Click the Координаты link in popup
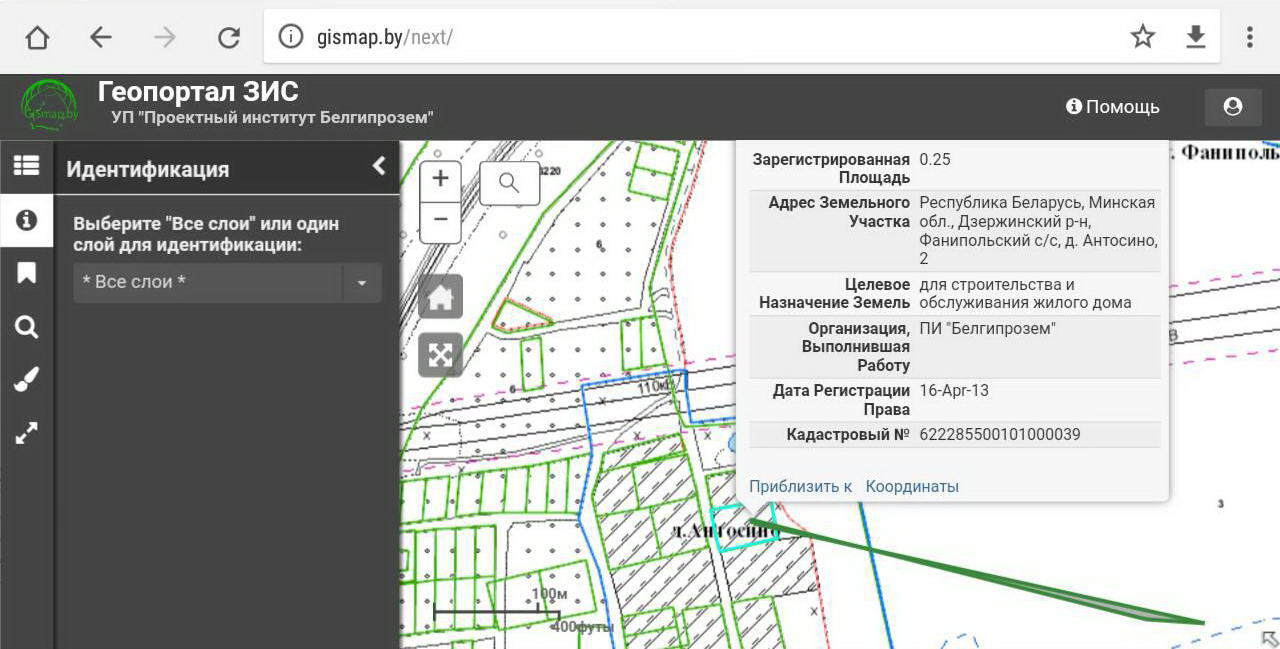 click(912, 487)
